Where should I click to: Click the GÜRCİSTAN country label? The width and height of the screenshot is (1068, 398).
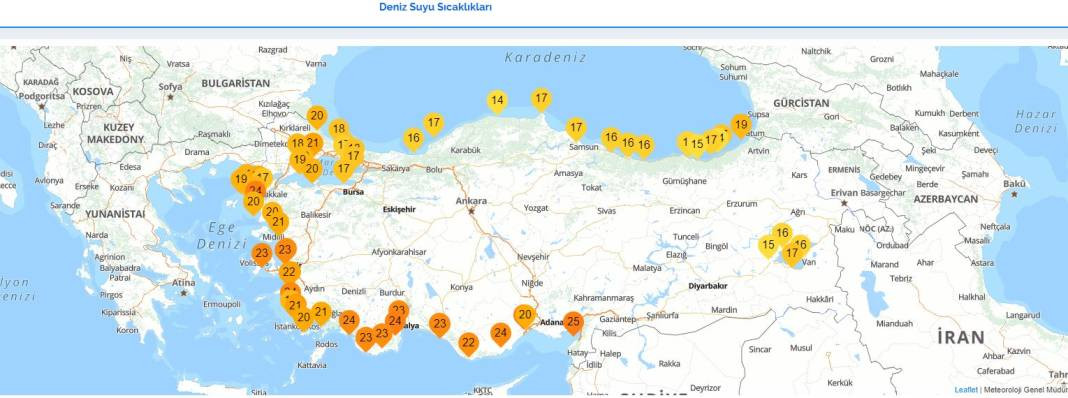(x=801, y=104)
